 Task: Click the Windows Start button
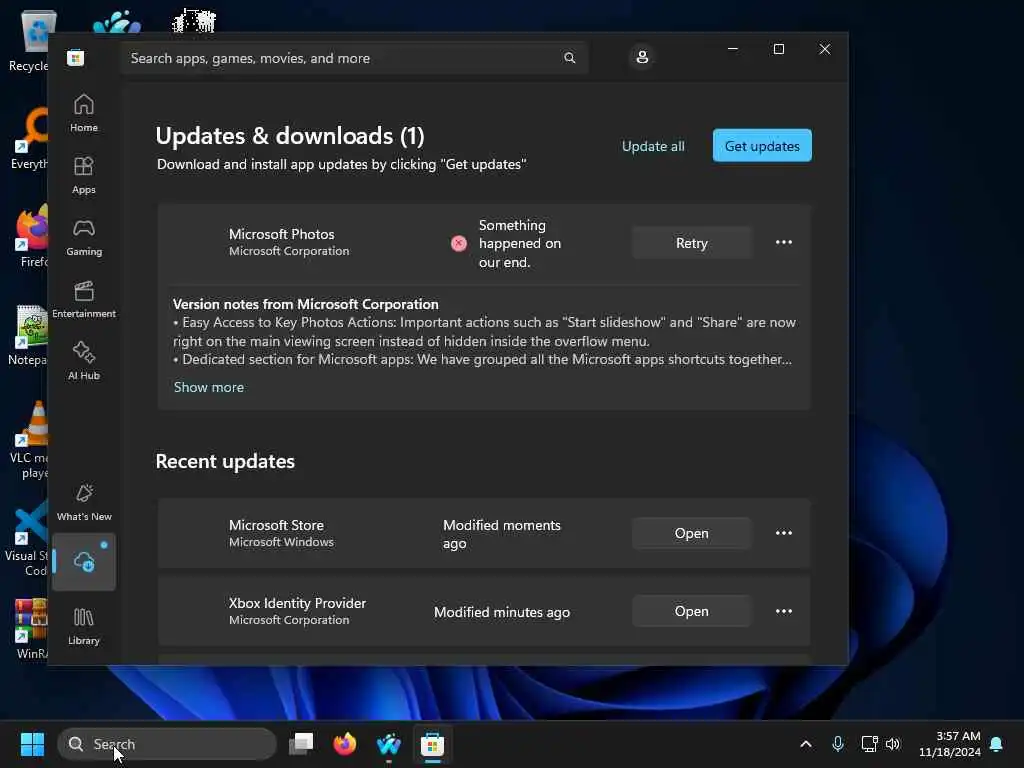click(x=32, y=744)
